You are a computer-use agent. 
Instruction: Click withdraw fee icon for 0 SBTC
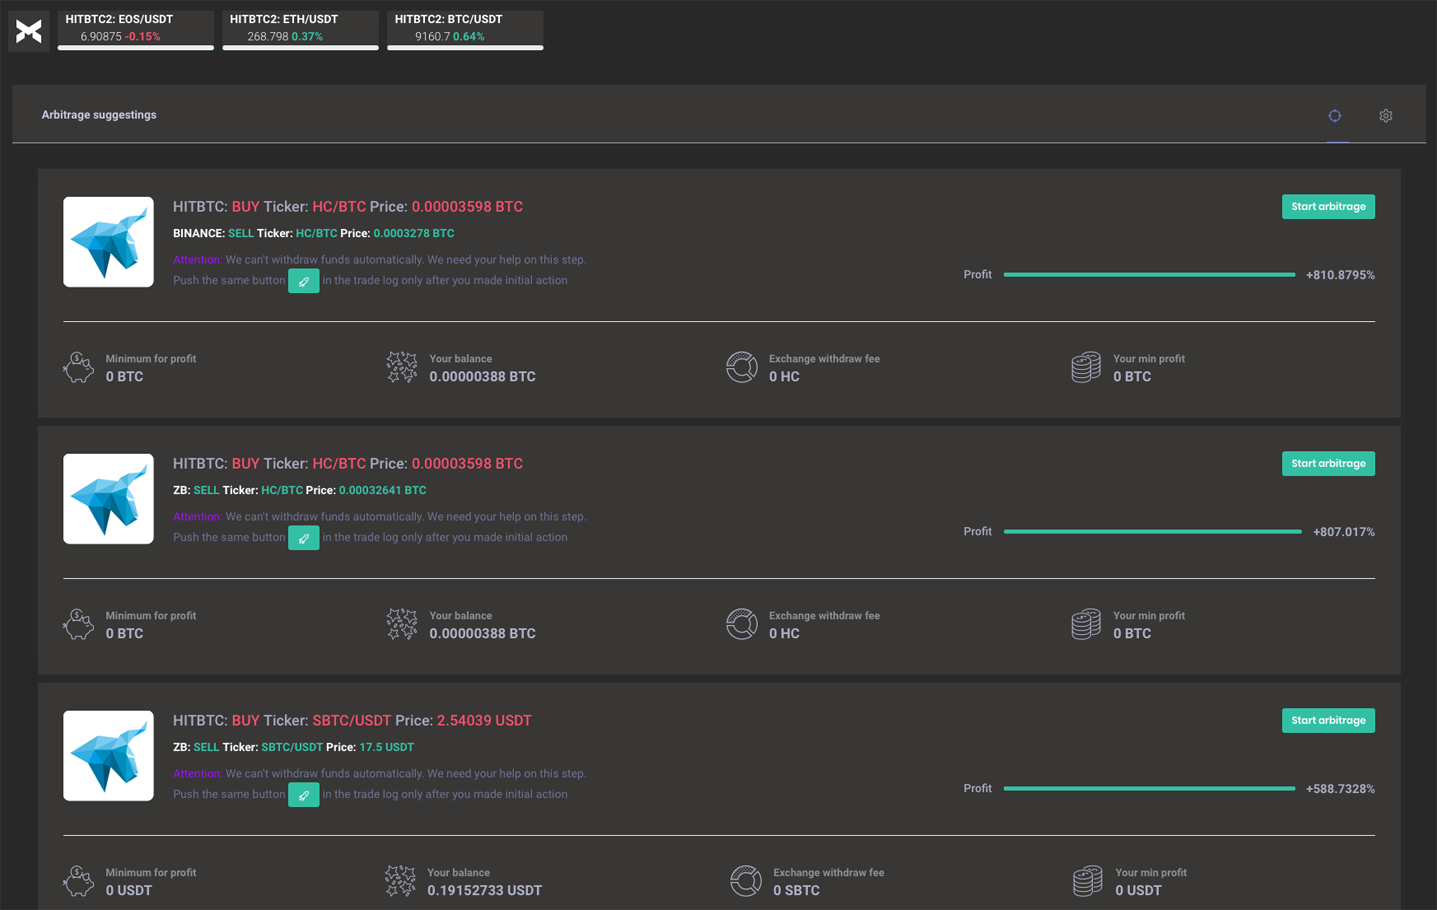746,881
